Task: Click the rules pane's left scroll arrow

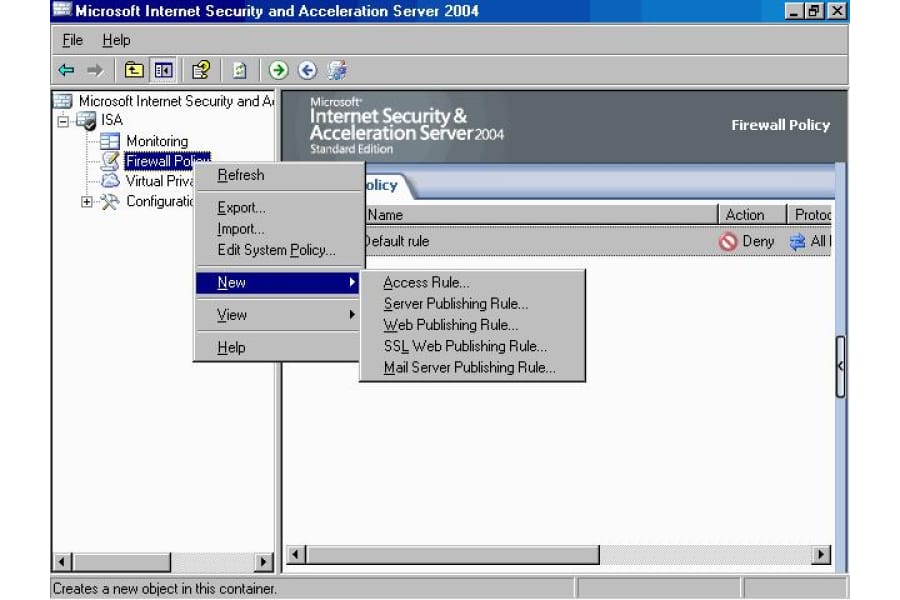Action: (296, 555)
